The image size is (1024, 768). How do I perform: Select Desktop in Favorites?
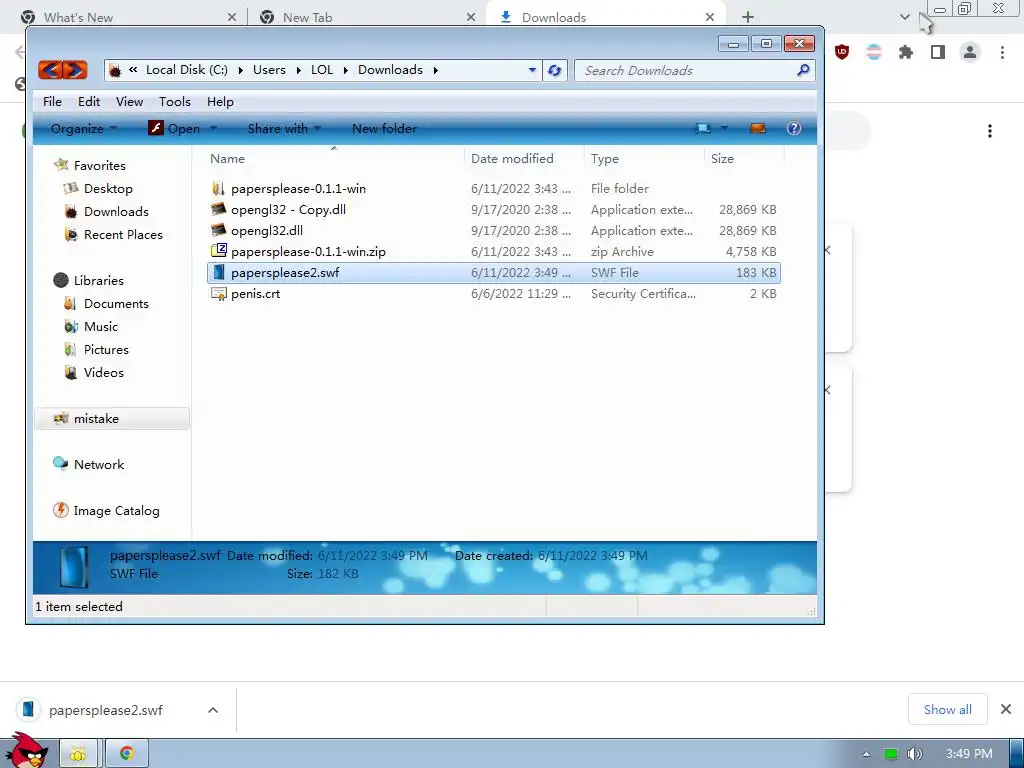[x=108, y=189]
